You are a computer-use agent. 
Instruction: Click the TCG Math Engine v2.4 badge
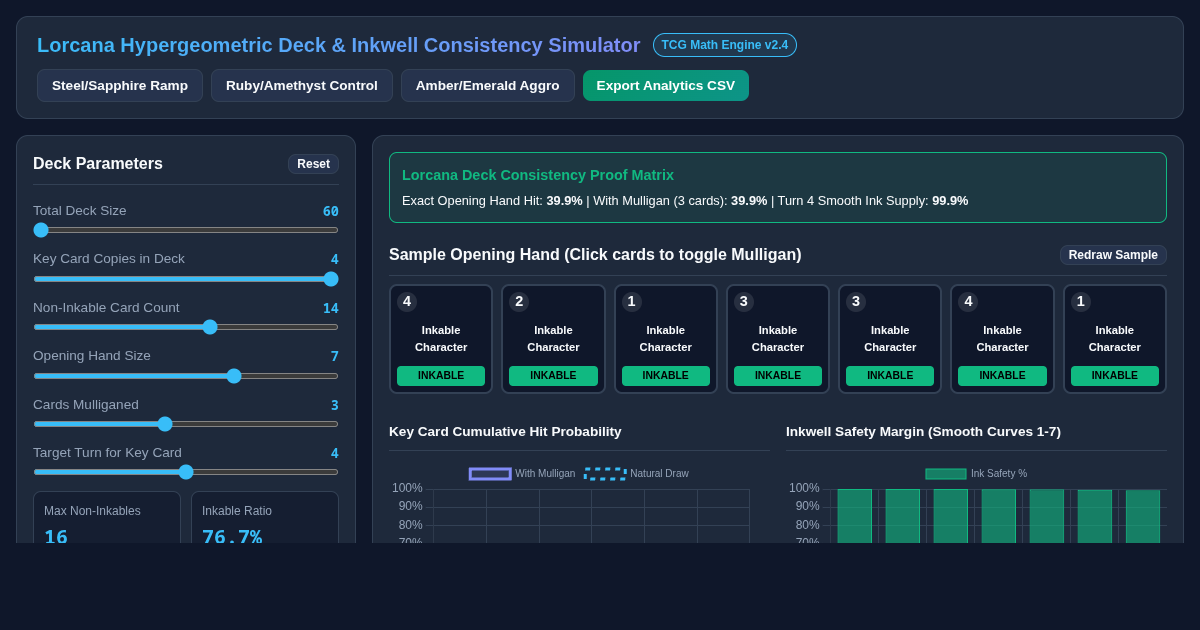coord(725,45)
